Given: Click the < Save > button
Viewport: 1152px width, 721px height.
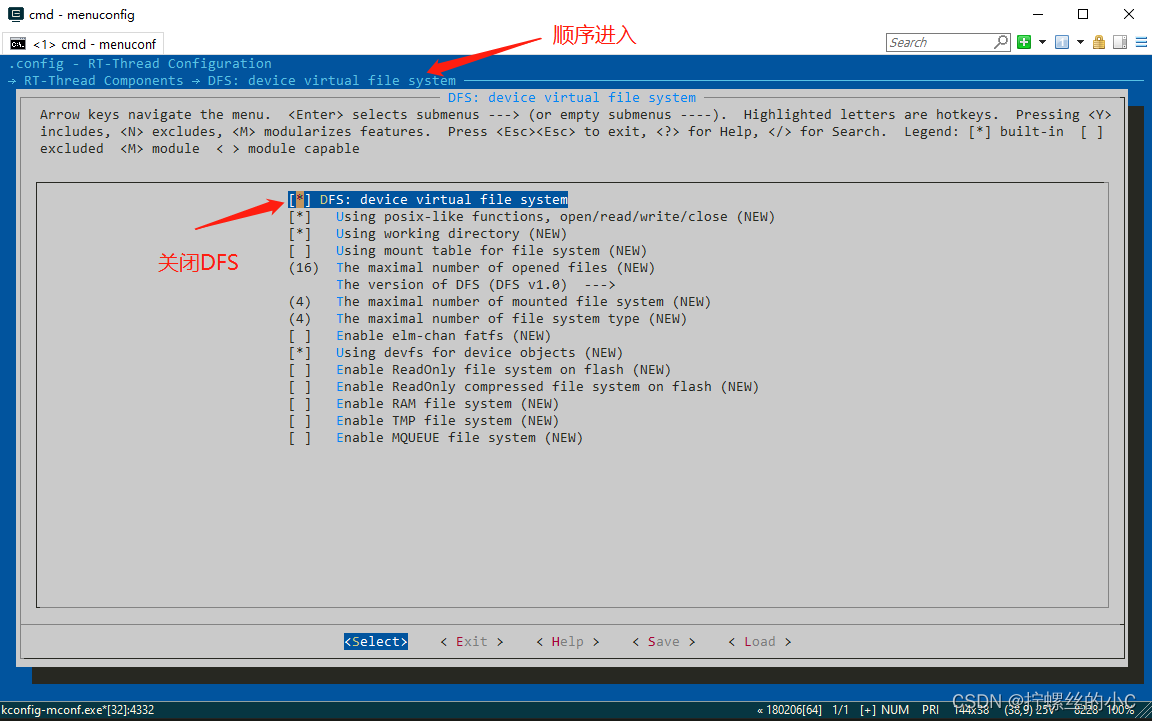Looking at the screenshot, I should point(663,642).
